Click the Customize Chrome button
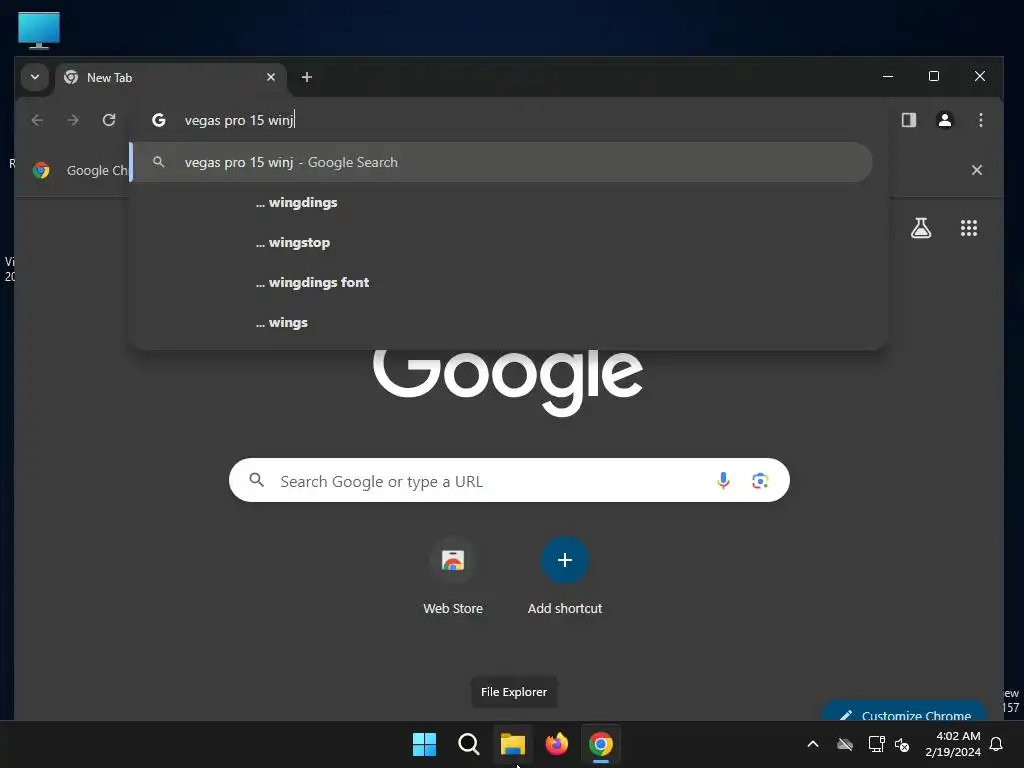Screen dimensions: 1024x768 (x=904, y=712)
